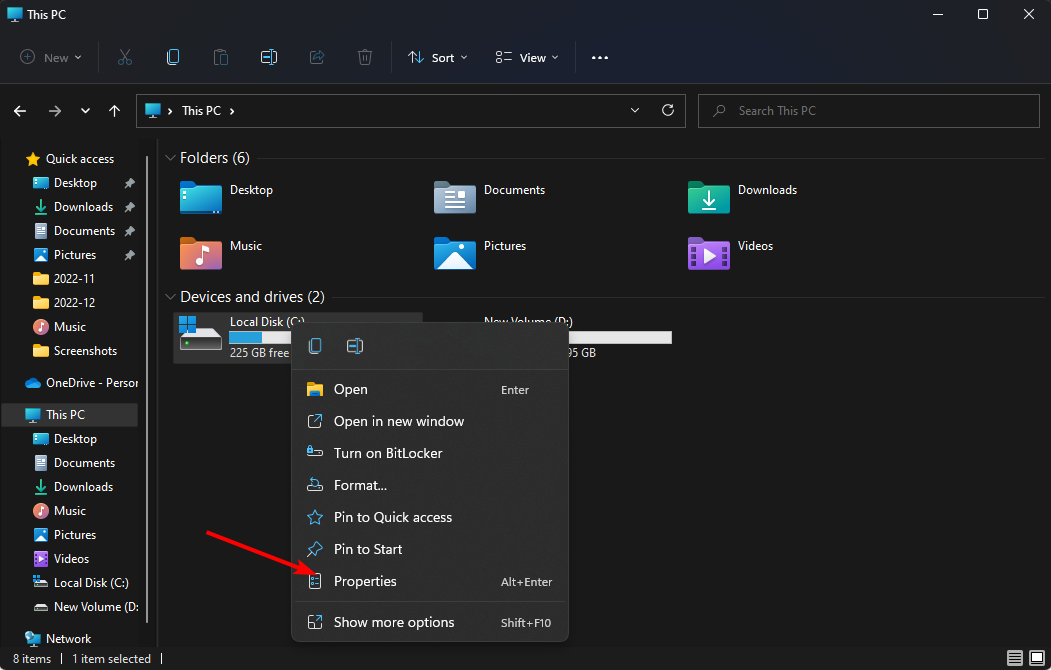The width and height of the screenshot is (1051, 670).
Task: Click the Share icon in the toolbar
Action: pyautogui.click(x=317, y=58)
